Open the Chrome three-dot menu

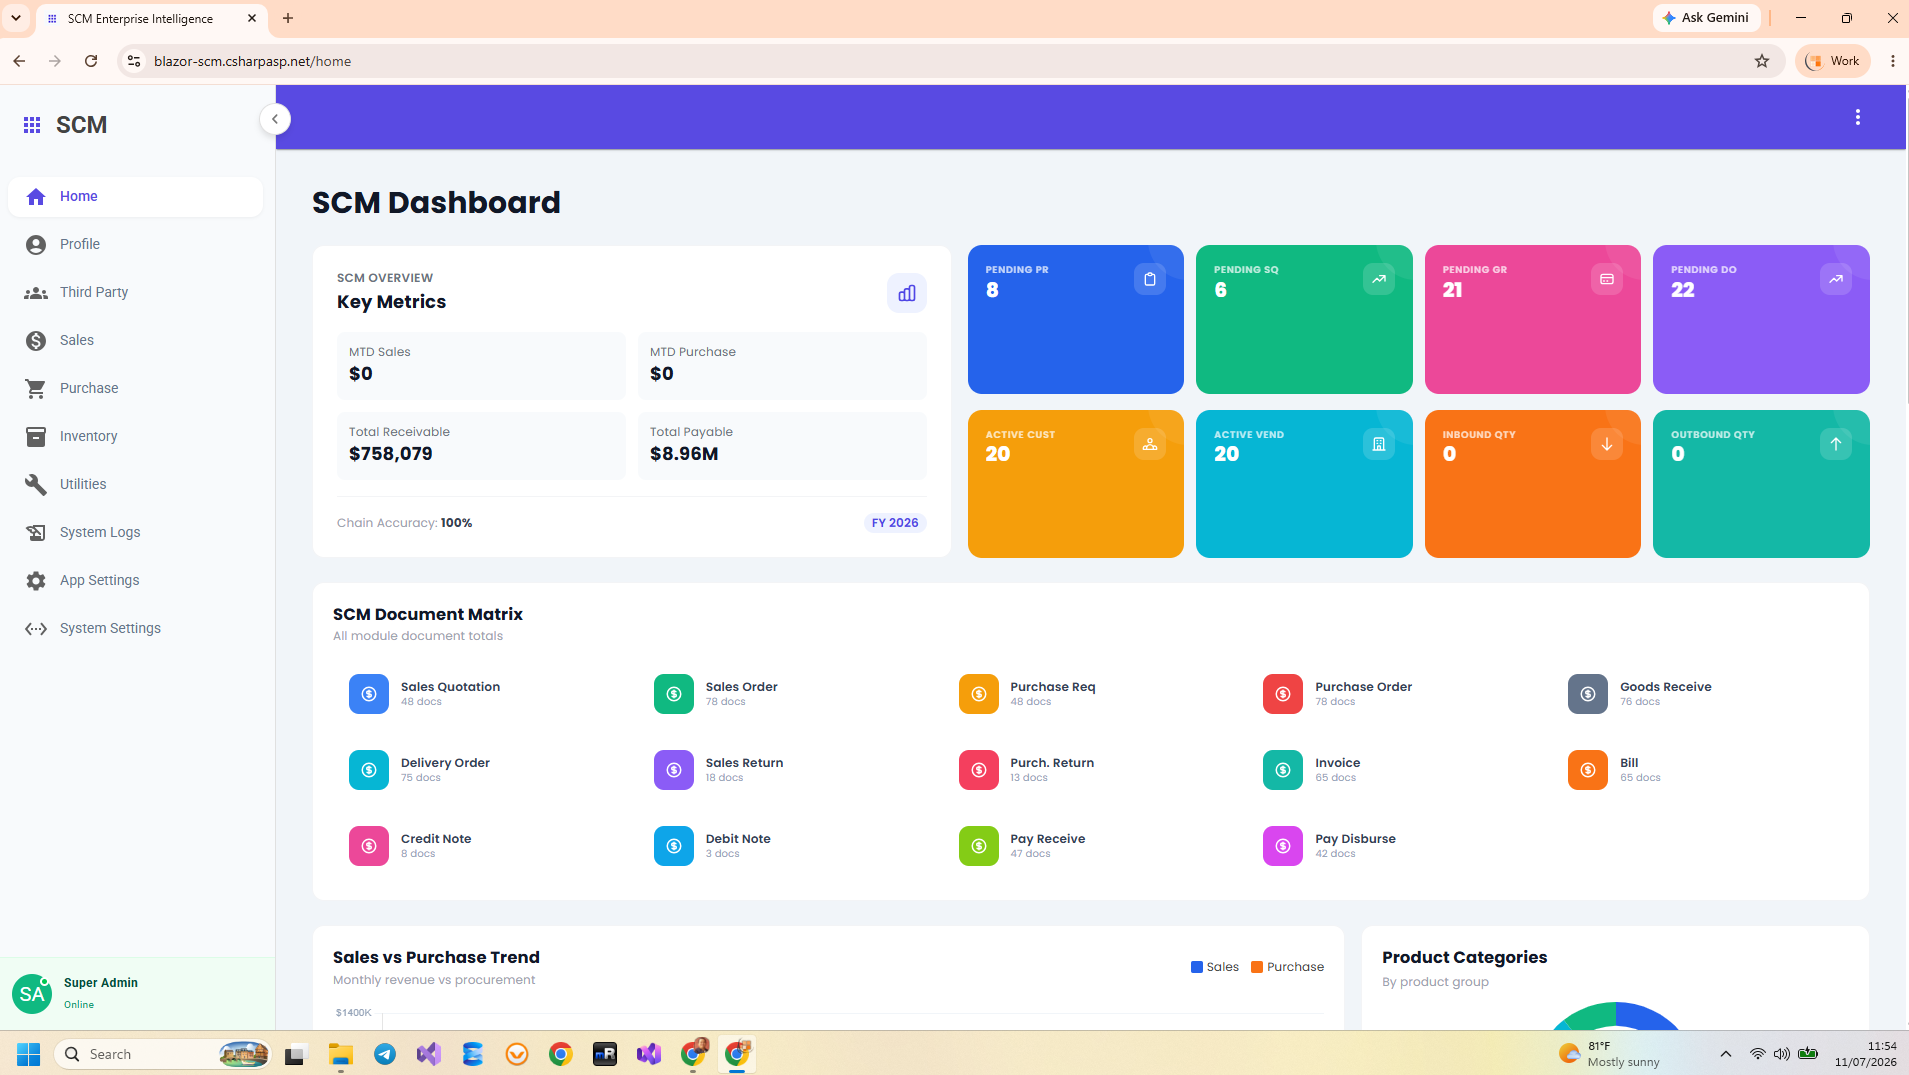click(1892, 61)
